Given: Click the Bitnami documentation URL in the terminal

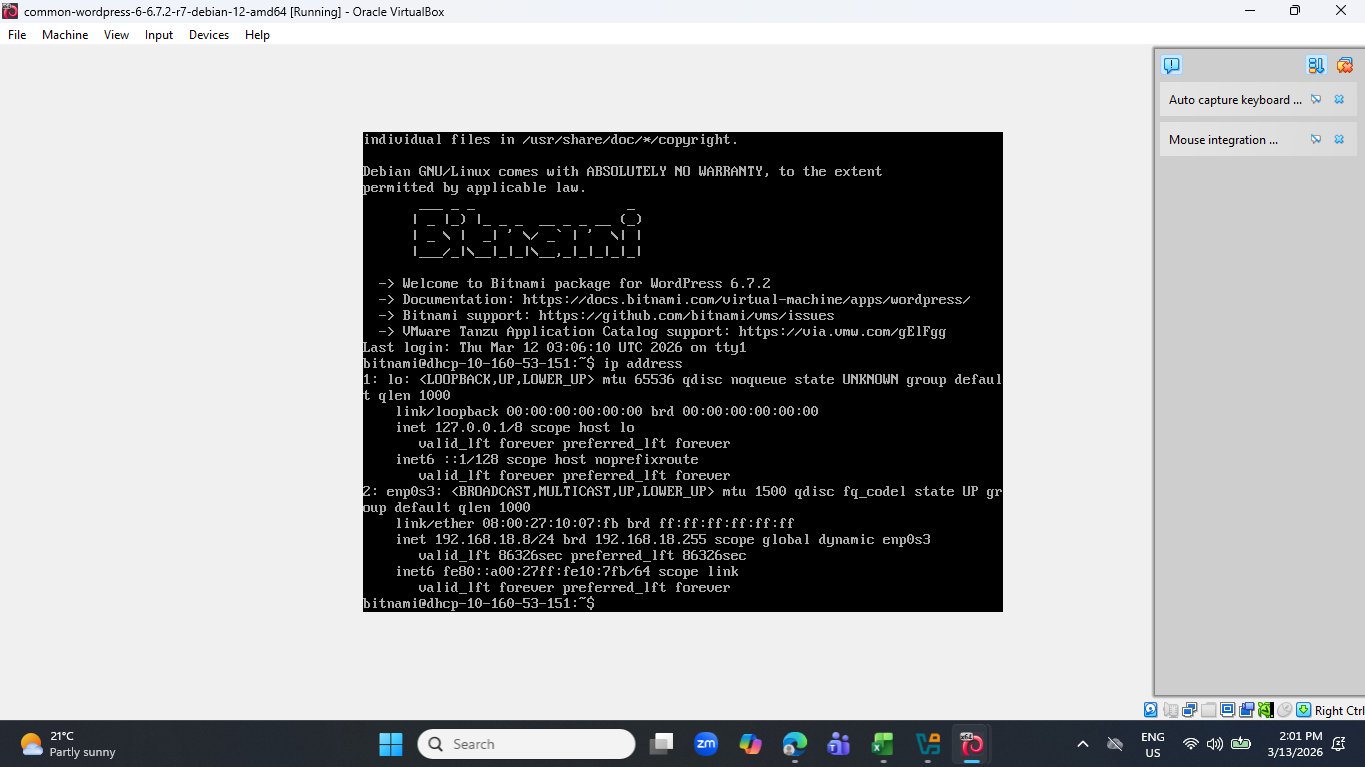Looking at the screenshot, I should coord(746,300).
